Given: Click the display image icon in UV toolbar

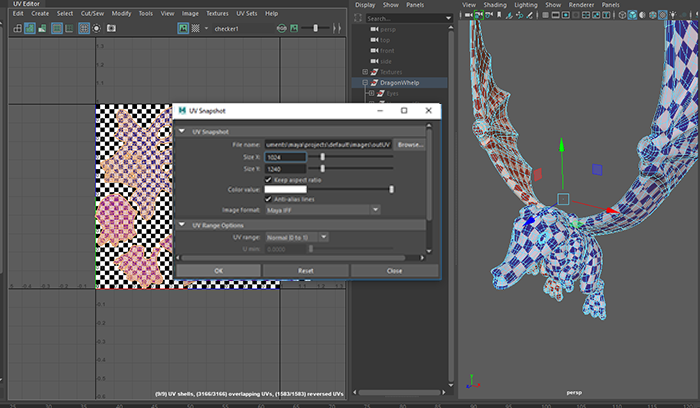Looking at the screenshot, I should [182, 29].
